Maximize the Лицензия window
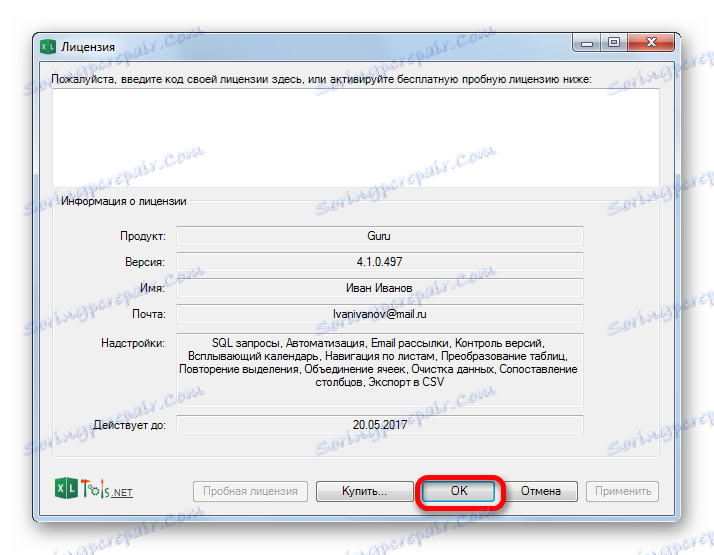The width and height of the screenshot is (714, 555). [613, 43]
